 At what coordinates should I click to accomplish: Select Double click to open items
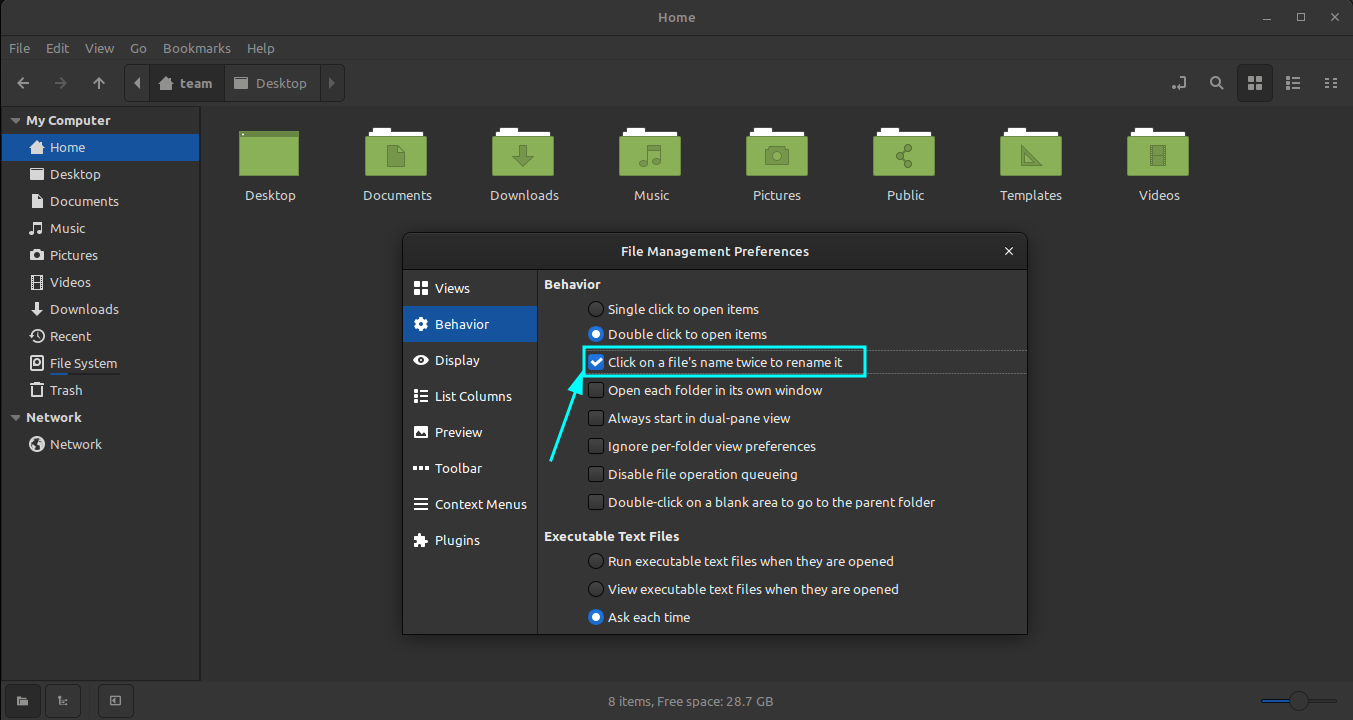(x=678, y=334)
